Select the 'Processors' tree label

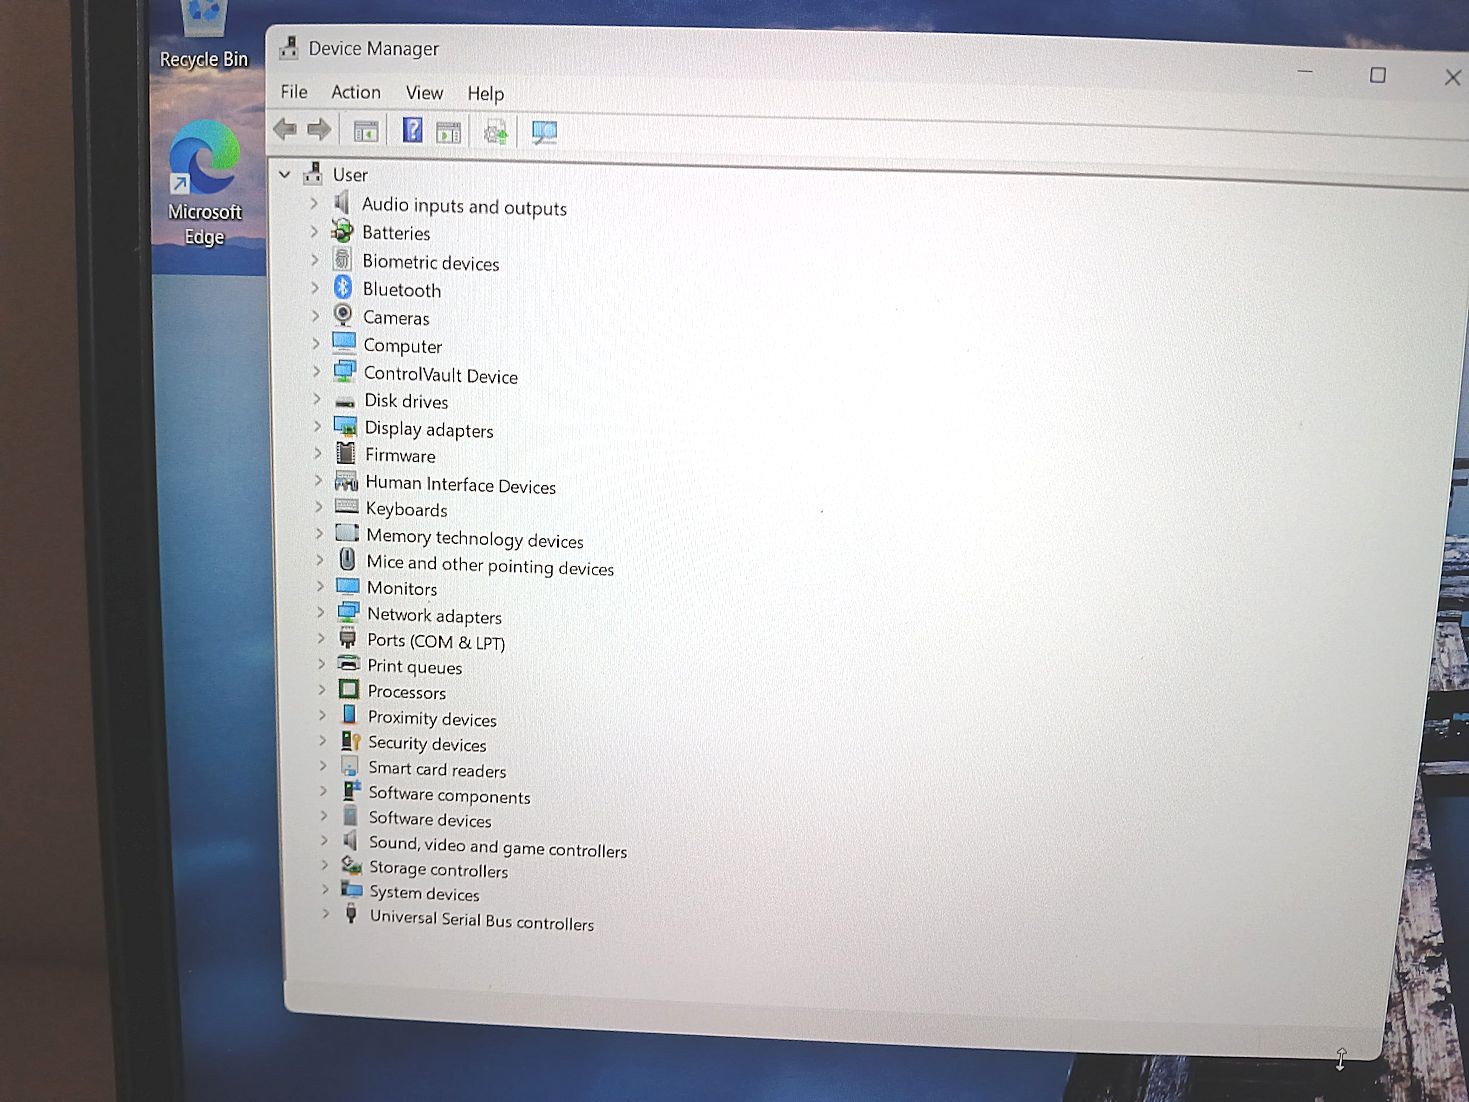point(407,692)
